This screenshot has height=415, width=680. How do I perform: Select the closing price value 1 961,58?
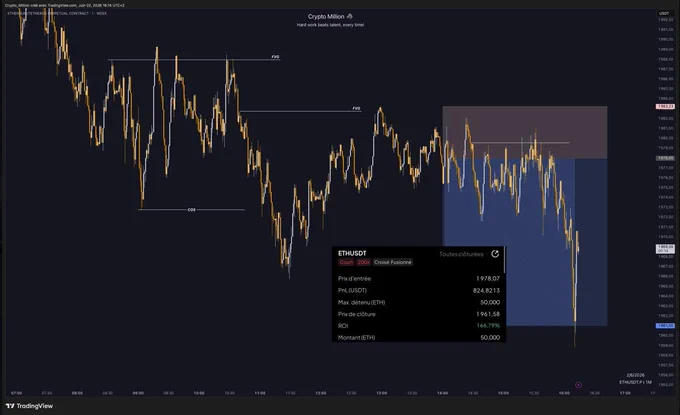(488, 314)
